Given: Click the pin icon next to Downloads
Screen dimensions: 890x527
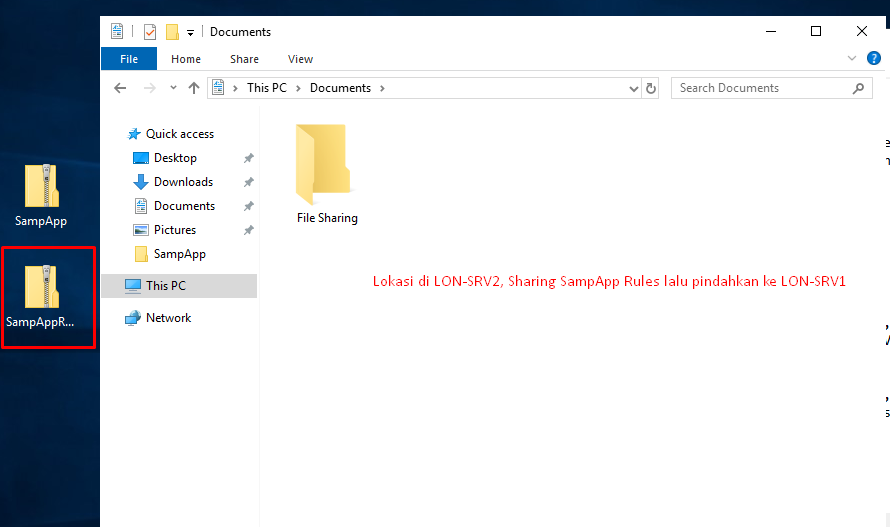Looking at the screenshot, I should click(x=249, y=182).
